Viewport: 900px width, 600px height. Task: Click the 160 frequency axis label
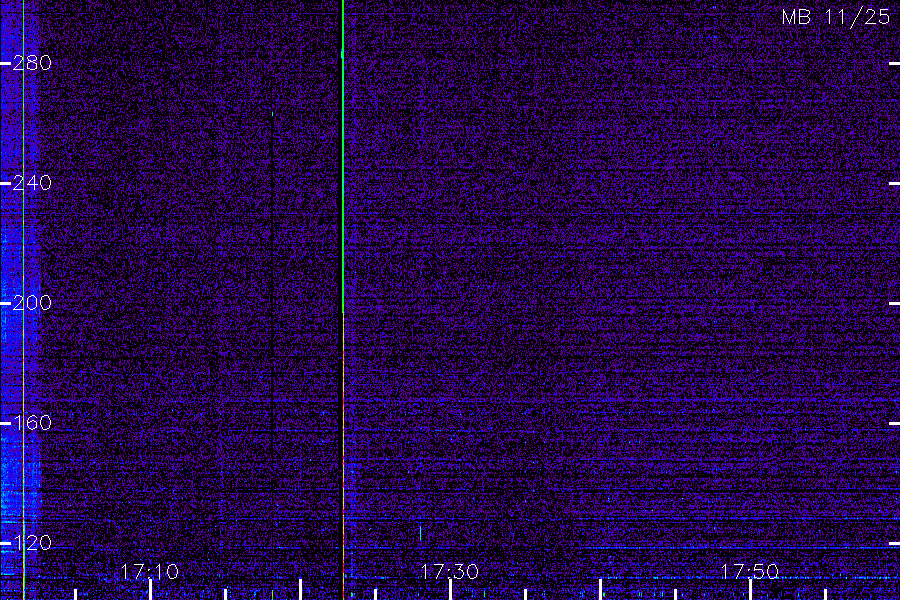click(32, 423)
